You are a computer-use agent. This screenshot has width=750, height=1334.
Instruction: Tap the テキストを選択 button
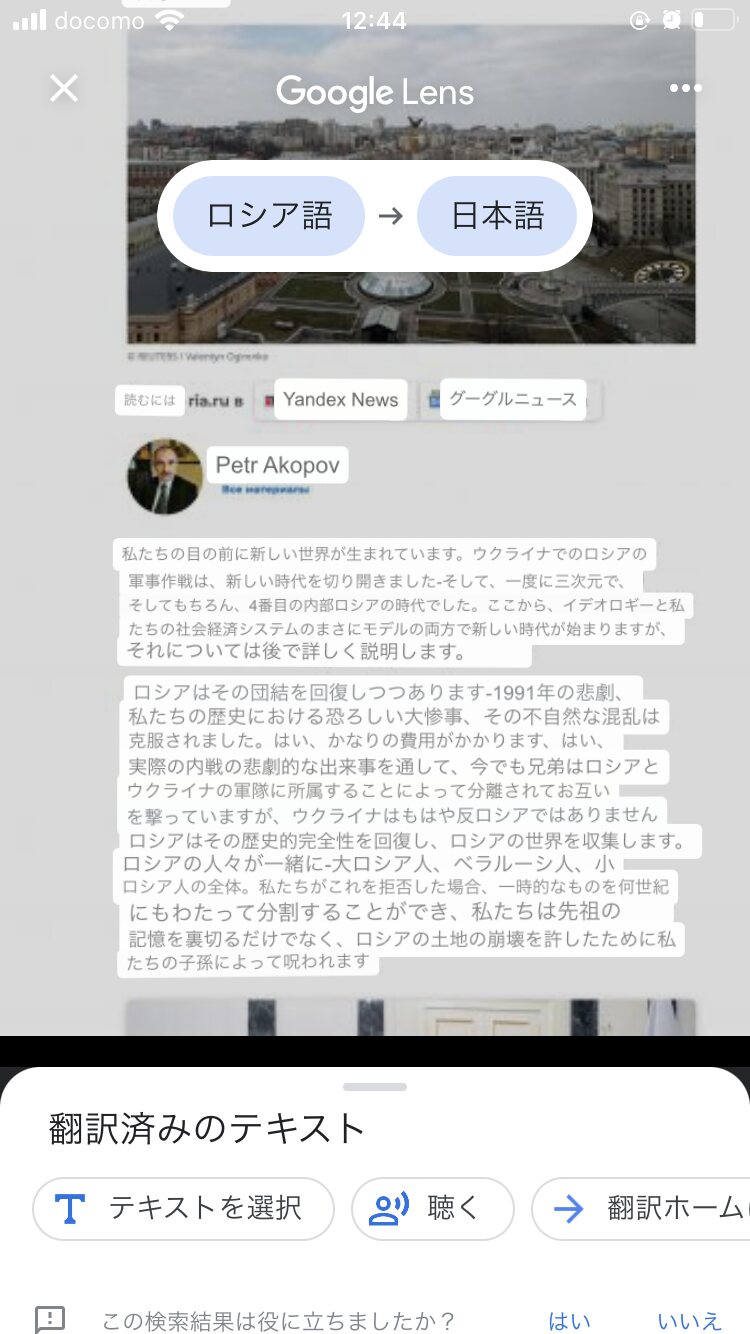coord(183,1208)
